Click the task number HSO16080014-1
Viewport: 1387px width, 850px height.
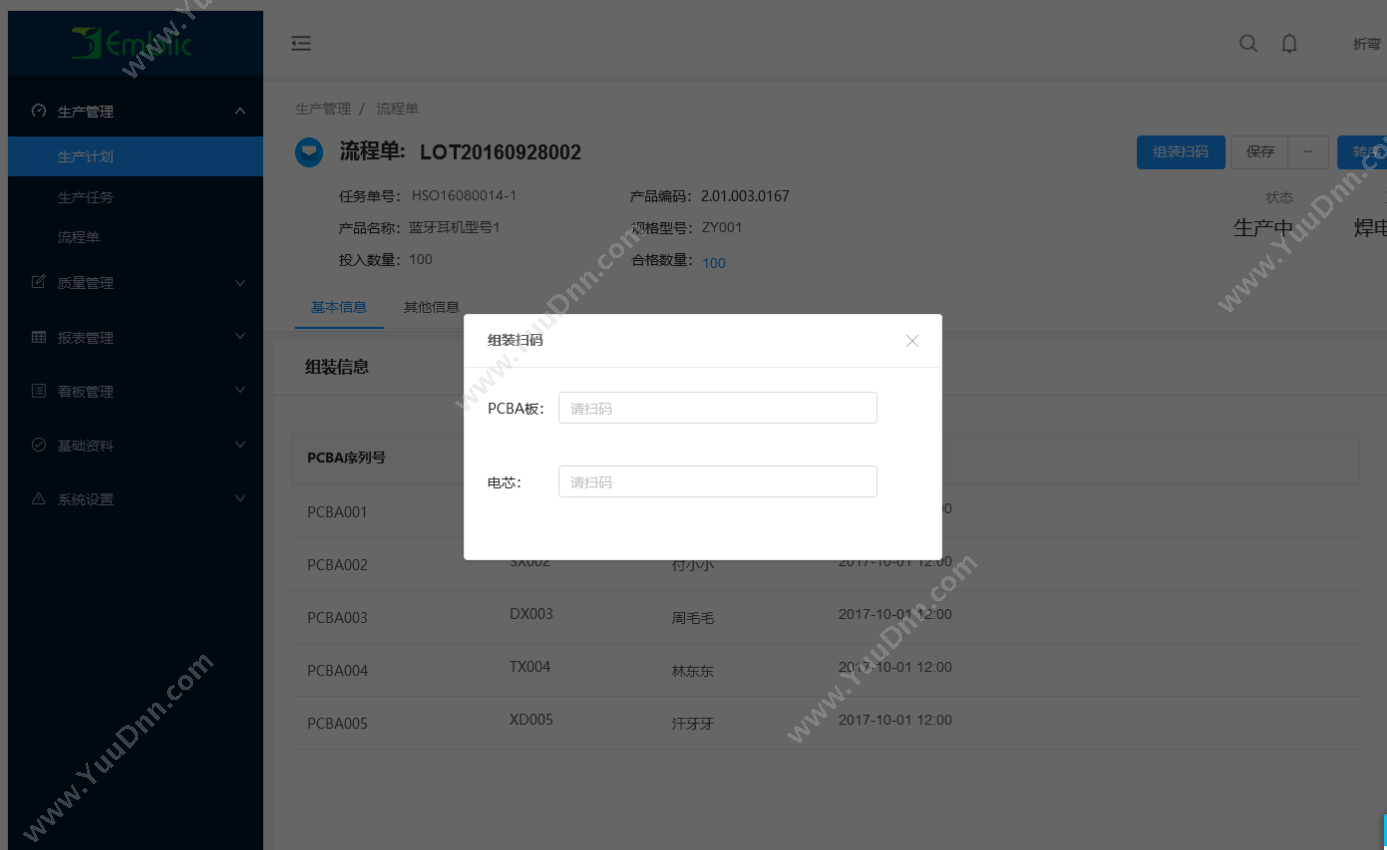464,196
